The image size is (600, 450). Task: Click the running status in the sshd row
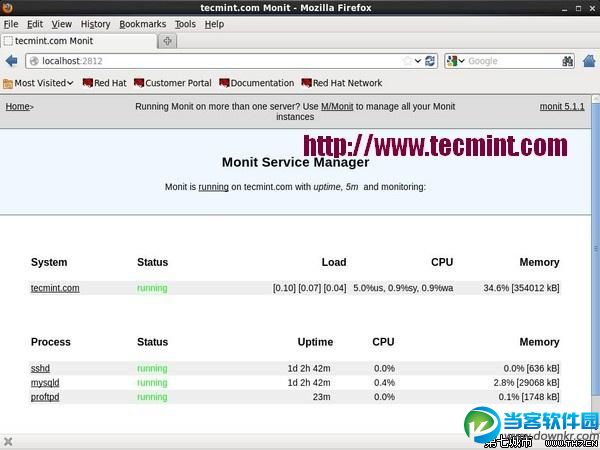[152, 368]
